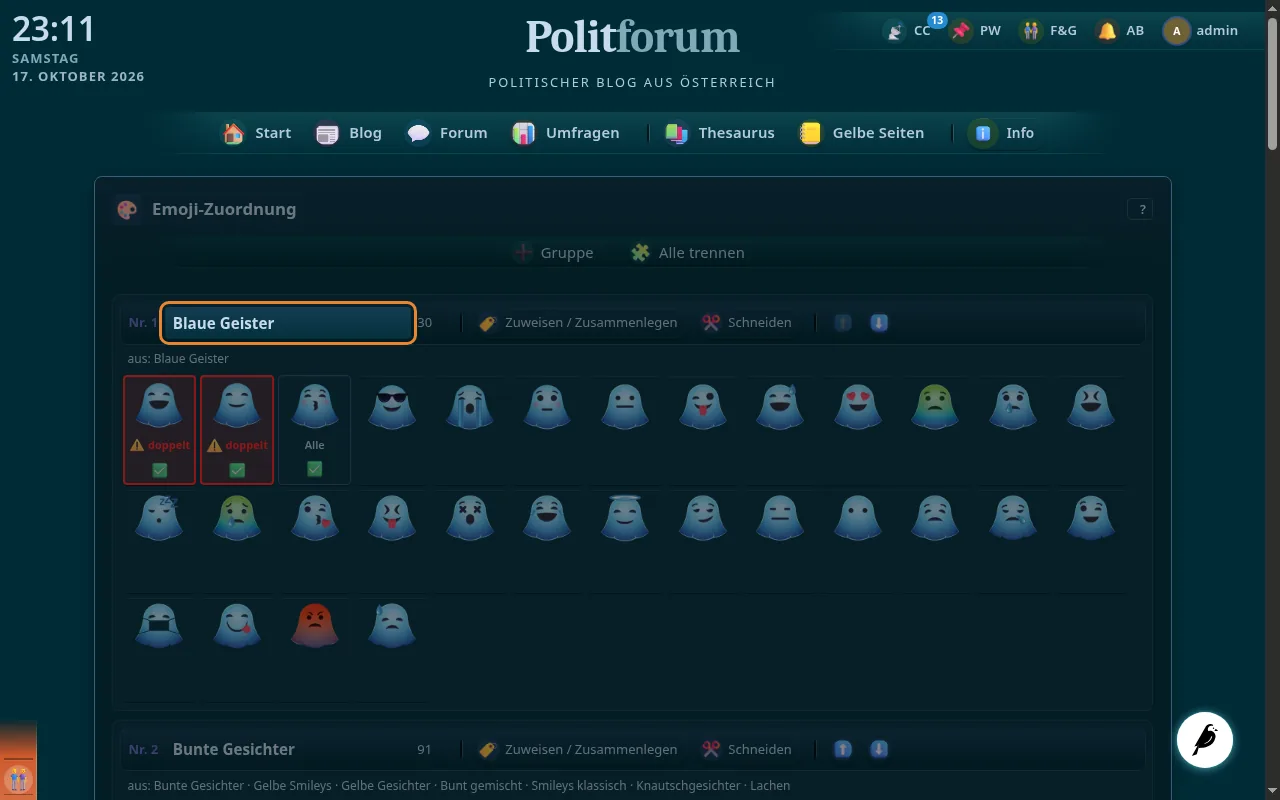Screen dimensions: 1280x800
Task: Click Zuweisen / Zusammenlegen for Bunte Gesichter
Action: 578,749
